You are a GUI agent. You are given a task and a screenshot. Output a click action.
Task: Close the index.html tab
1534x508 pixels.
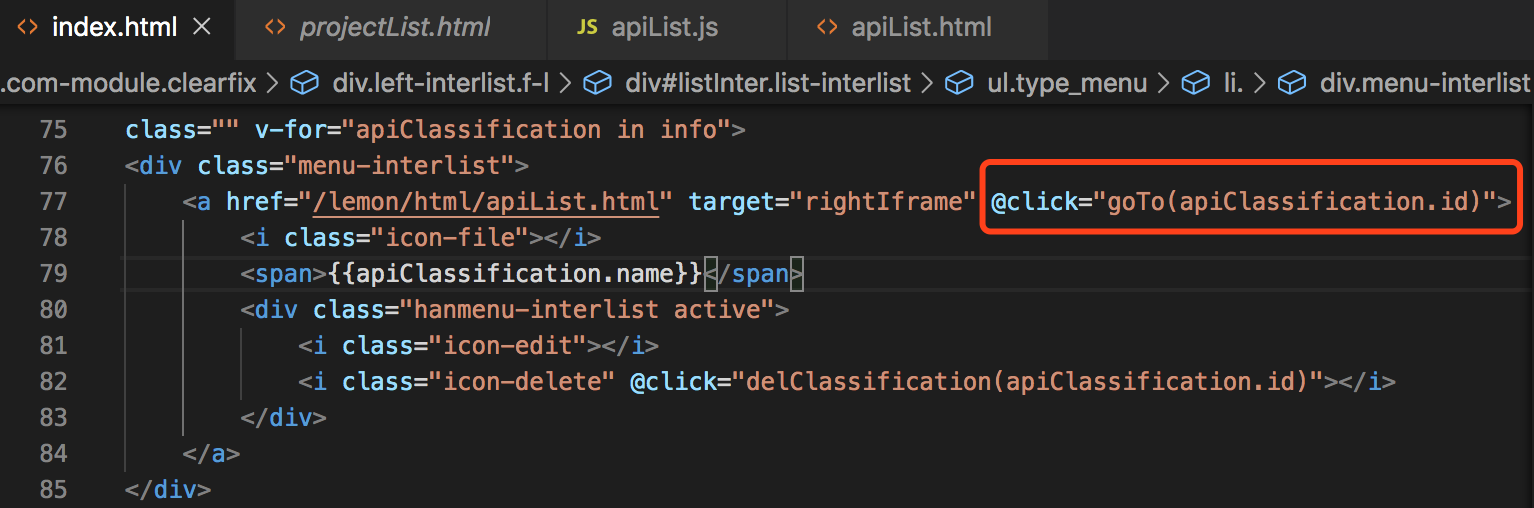pos(201,27)
